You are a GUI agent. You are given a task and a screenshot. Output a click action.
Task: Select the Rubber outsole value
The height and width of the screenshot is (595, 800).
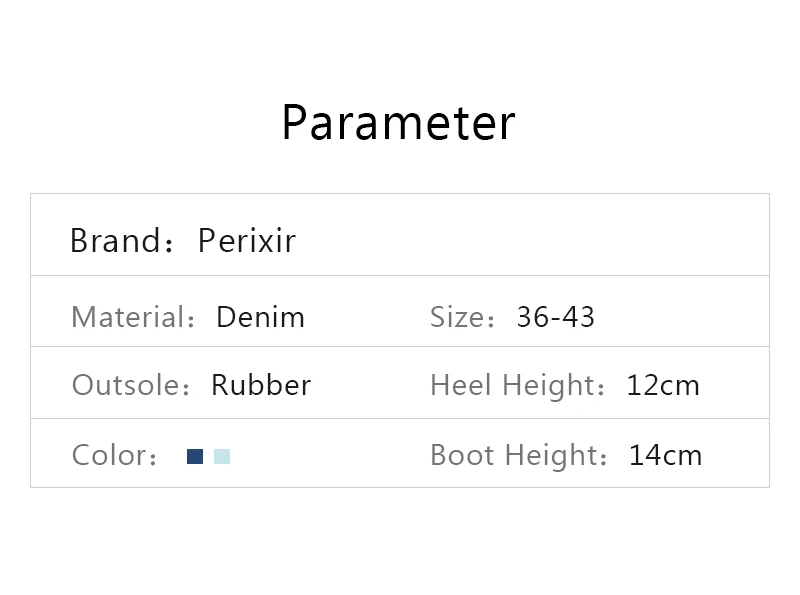(x=261, y=385)
